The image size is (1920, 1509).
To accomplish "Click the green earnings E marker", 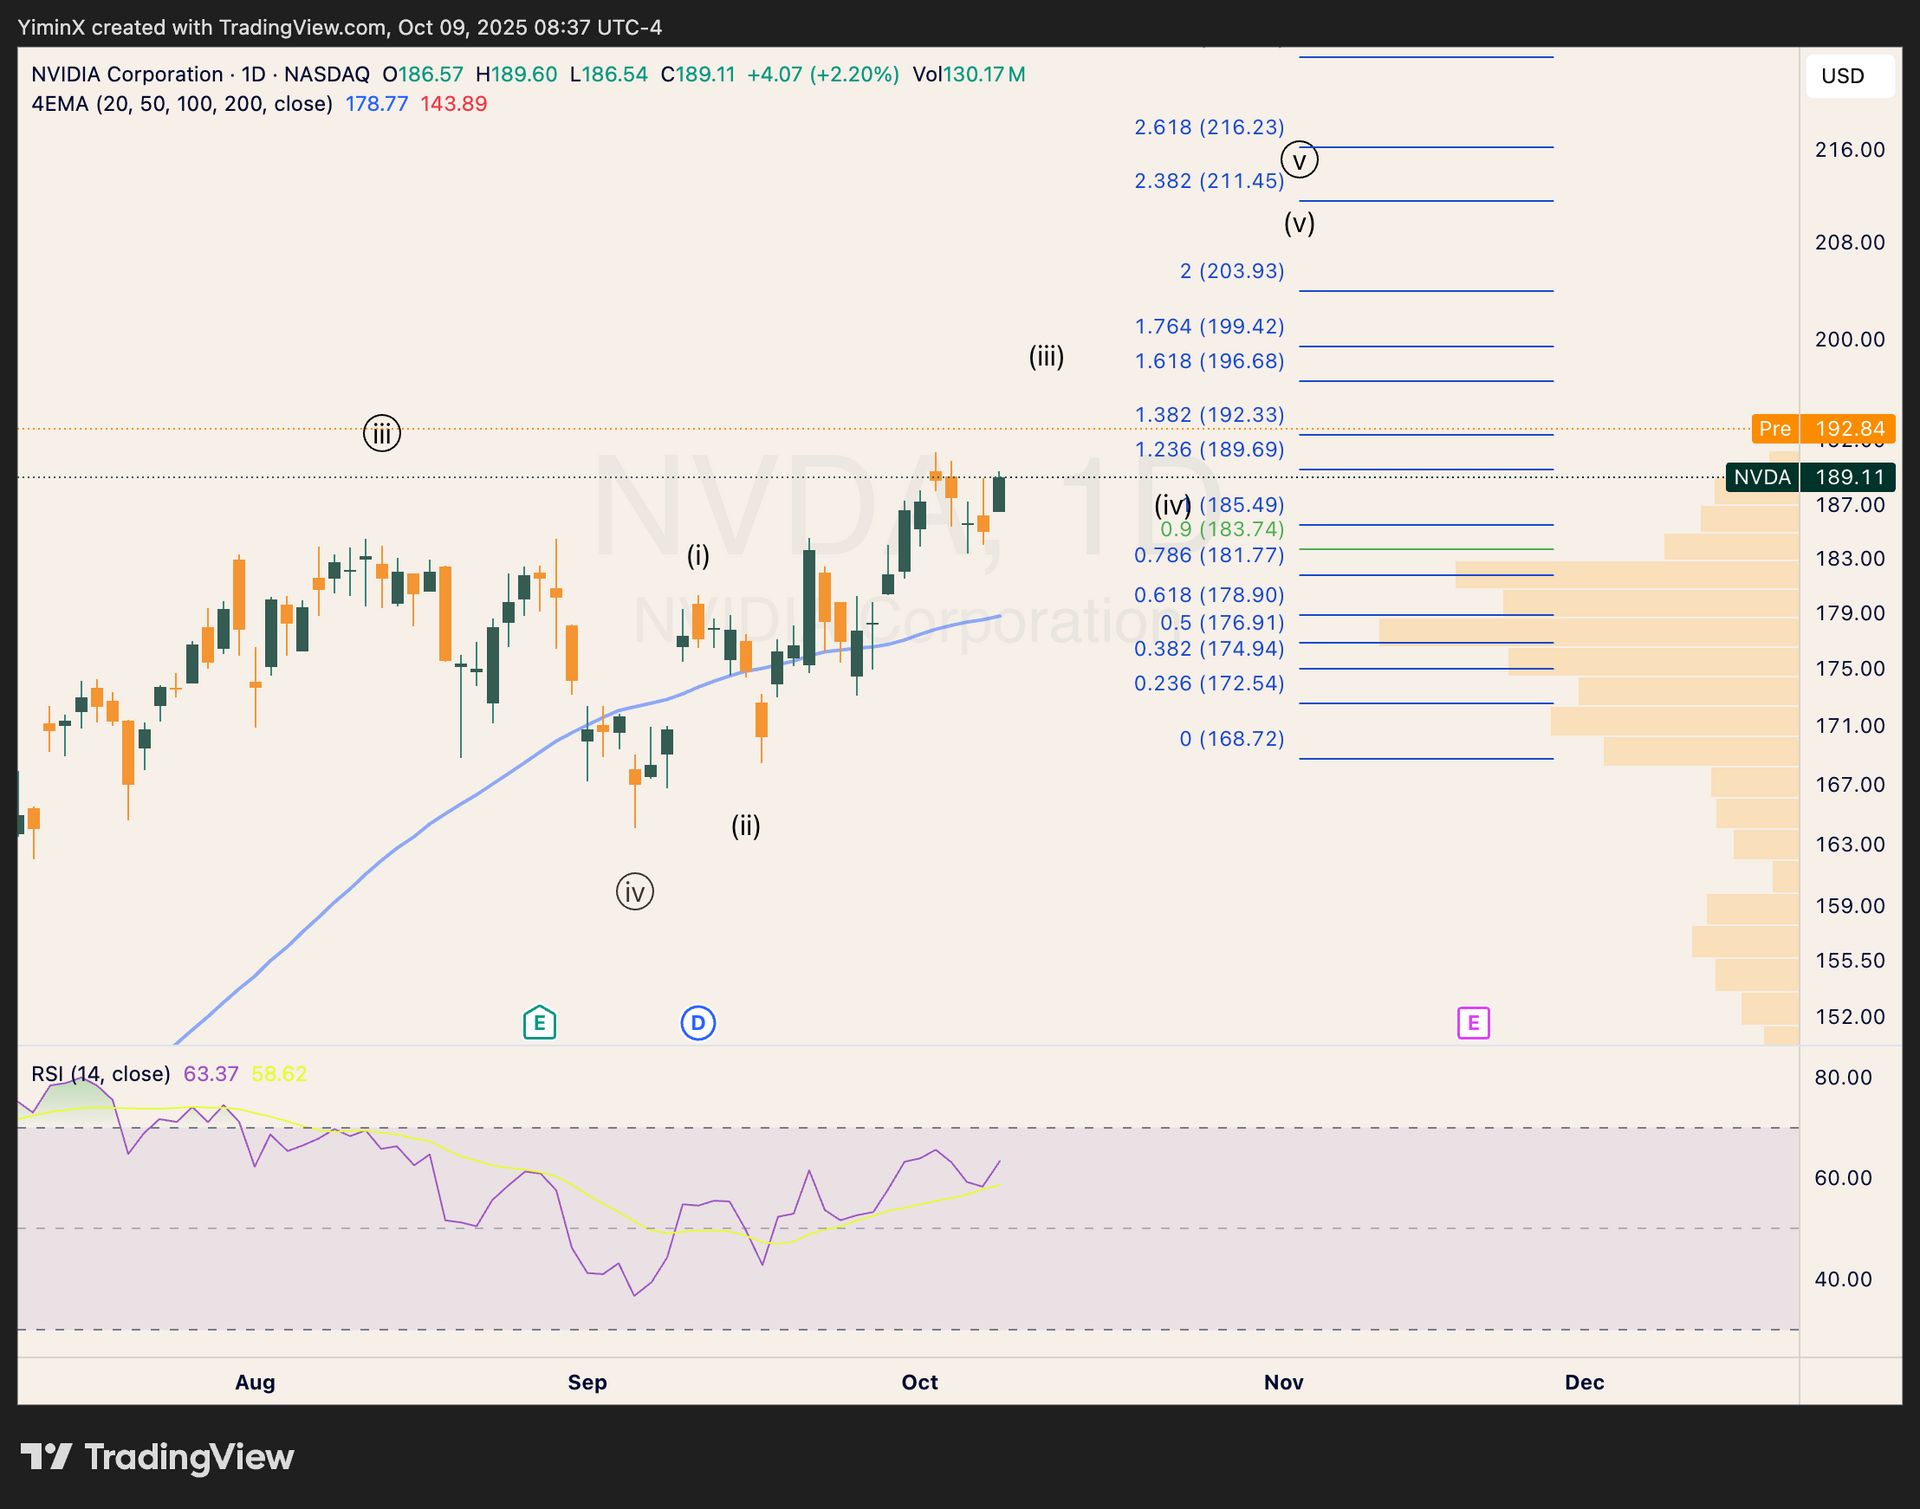I will 539,1022.
